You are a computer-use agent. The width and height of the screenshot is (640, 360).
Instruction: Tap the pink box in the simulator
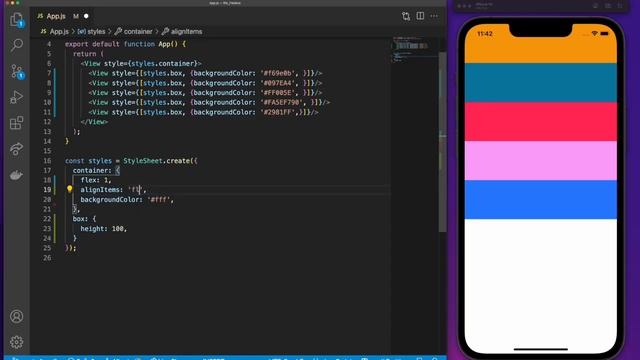540,161
